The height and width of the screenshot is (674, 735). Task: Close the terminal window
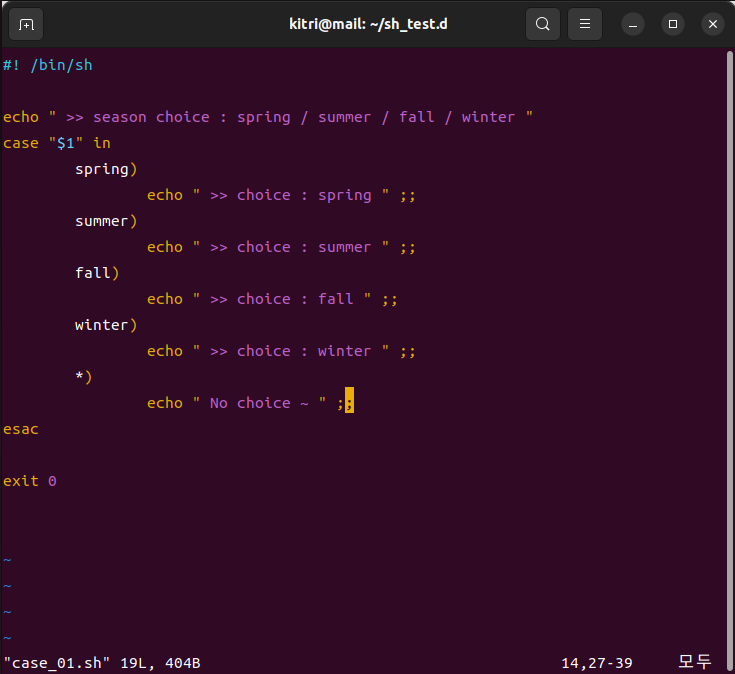(712, 24)
